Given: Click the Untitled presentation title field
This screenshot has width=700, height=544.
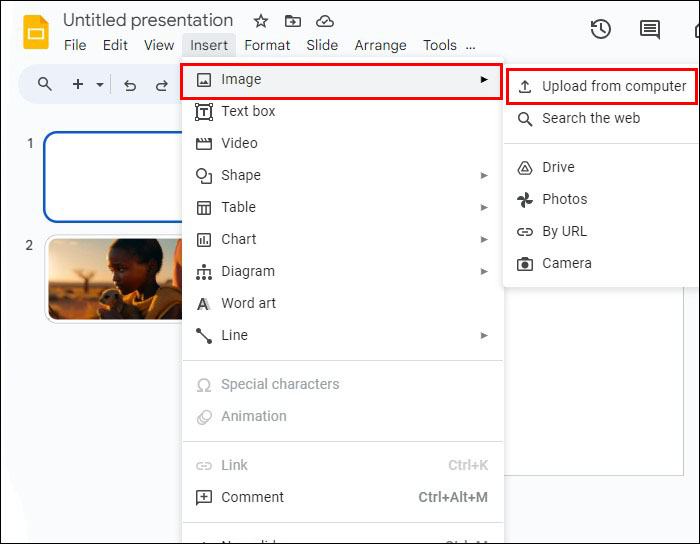Looking at the screenshot, I should (x=148, y=20).
